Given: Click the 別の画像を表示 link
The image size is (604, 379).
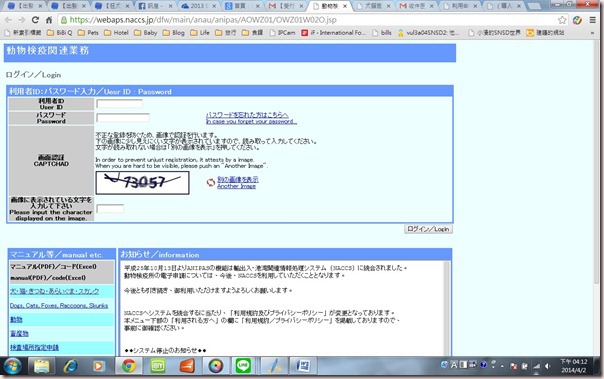Looking at the screenshot, I should 238,179.
